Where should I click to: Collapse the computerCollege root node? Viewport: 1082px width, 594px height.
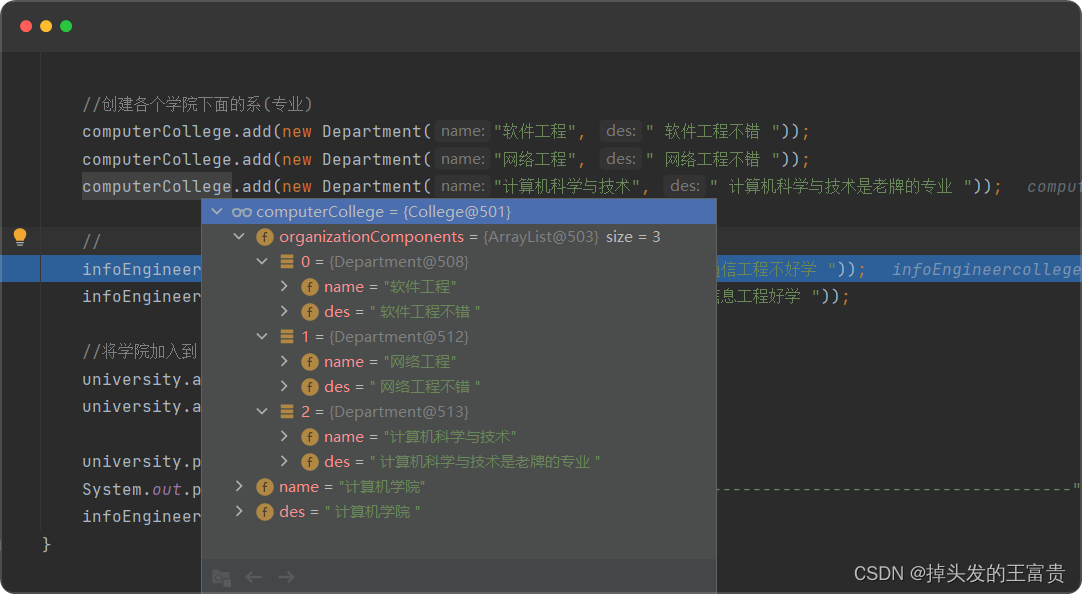click(217, 212)
